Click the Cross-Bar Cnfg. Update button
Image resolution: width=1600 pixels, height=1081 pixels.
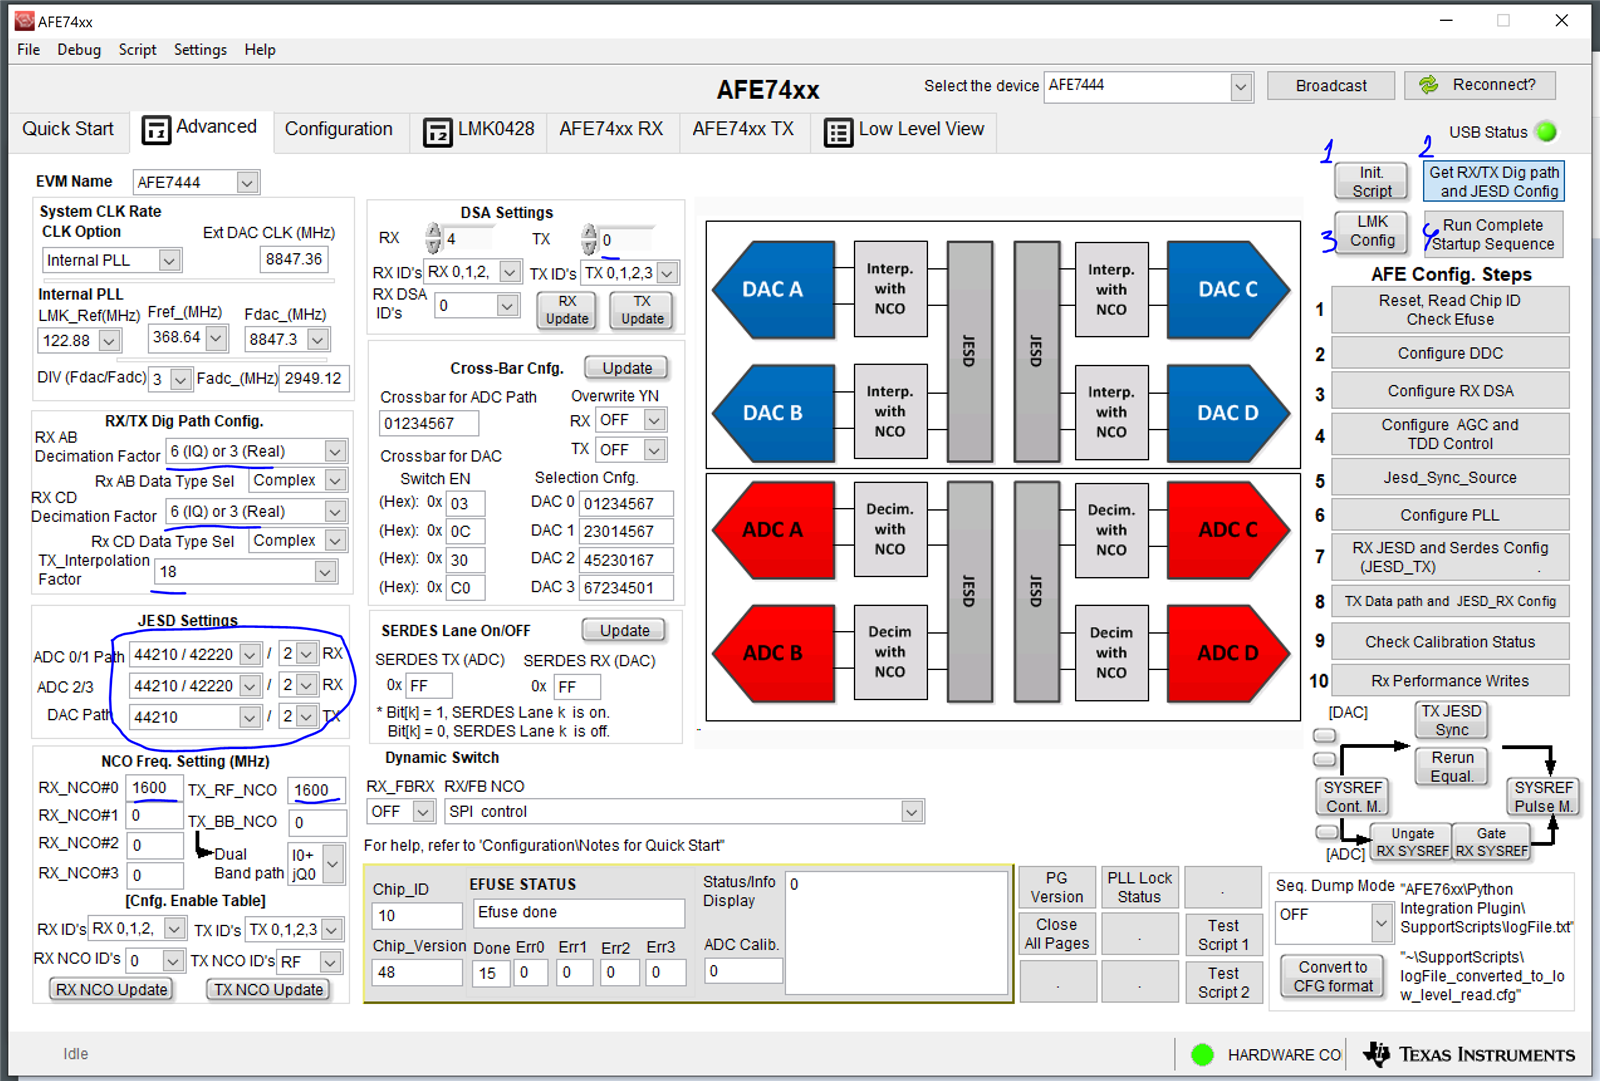coord(627,368)
